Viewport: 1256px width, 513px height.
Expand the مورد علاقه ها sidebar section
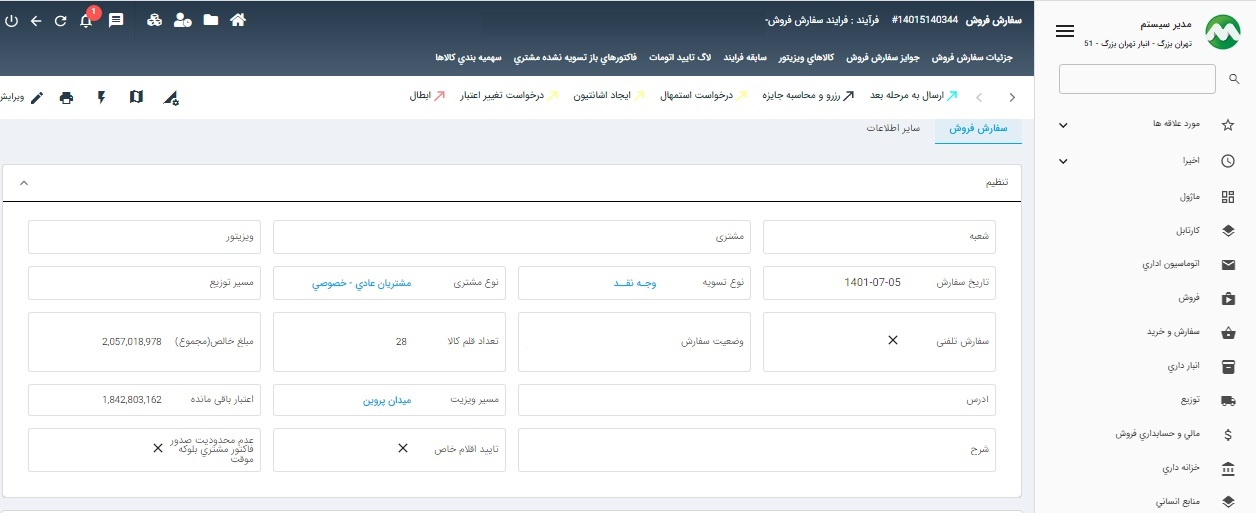1063,125
